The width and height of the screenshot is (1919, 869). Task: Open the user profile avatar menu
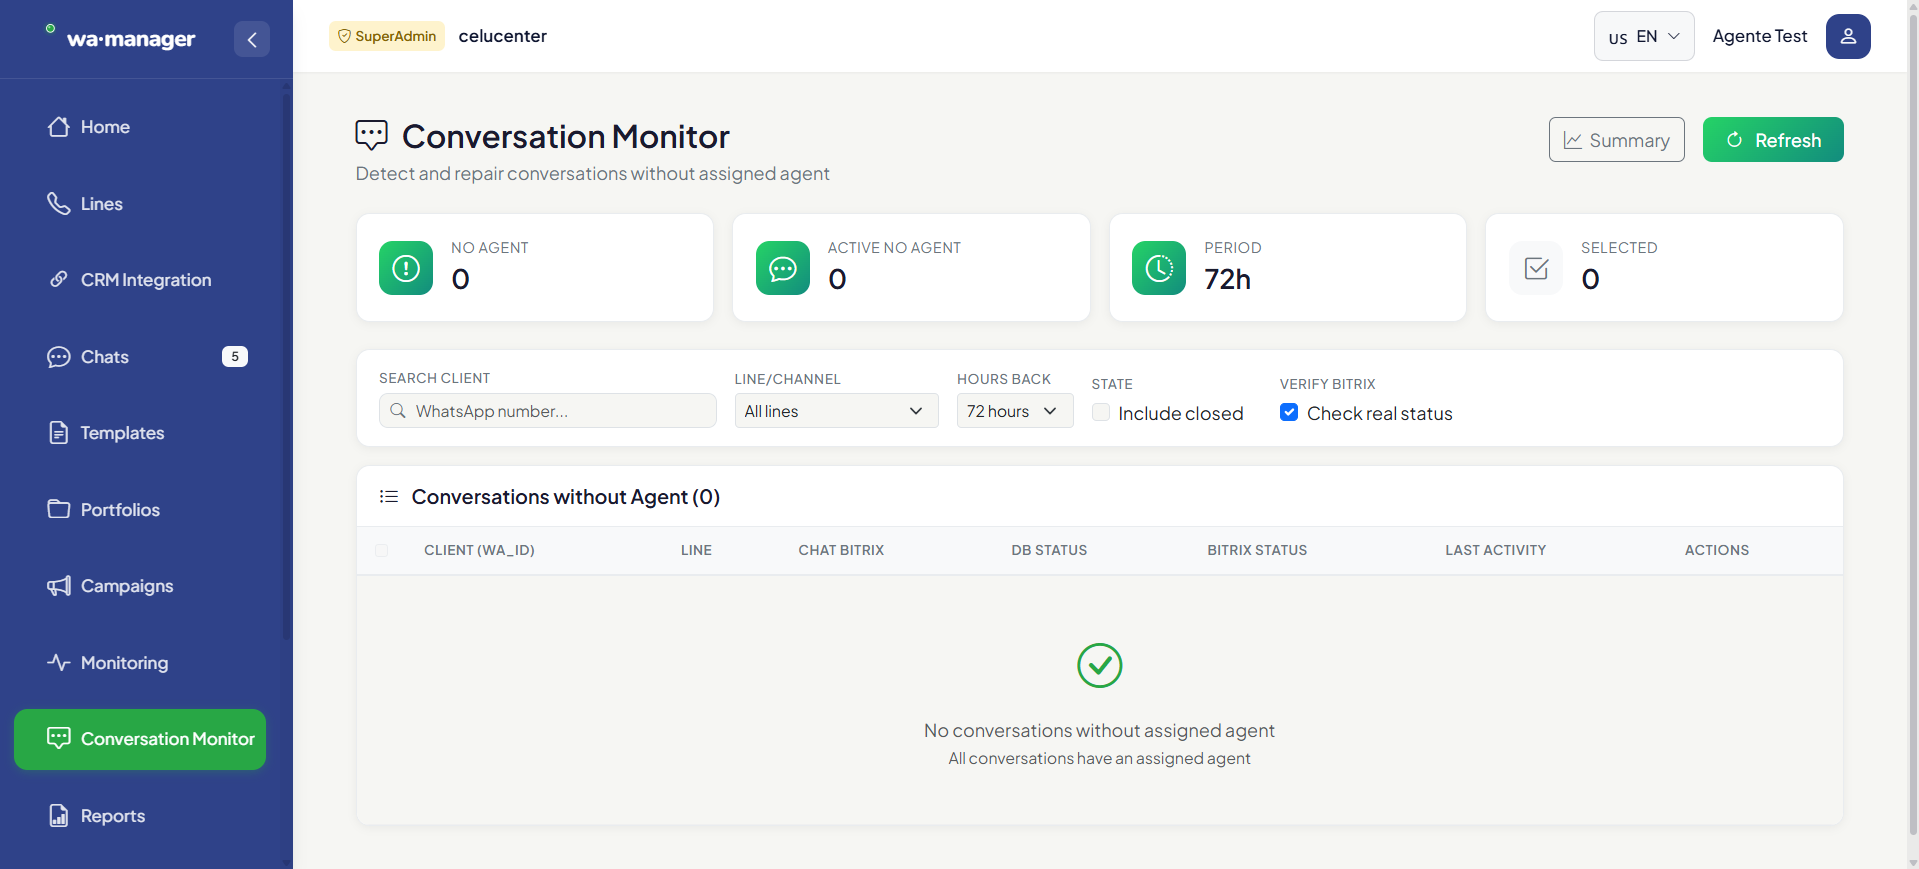click(1848, 36)
